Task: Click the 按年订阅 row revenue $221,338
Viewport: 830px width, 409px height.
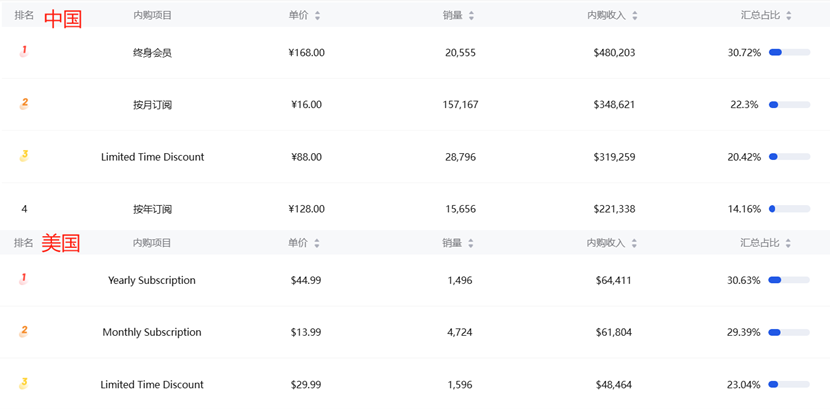Action: click(614, 209)
